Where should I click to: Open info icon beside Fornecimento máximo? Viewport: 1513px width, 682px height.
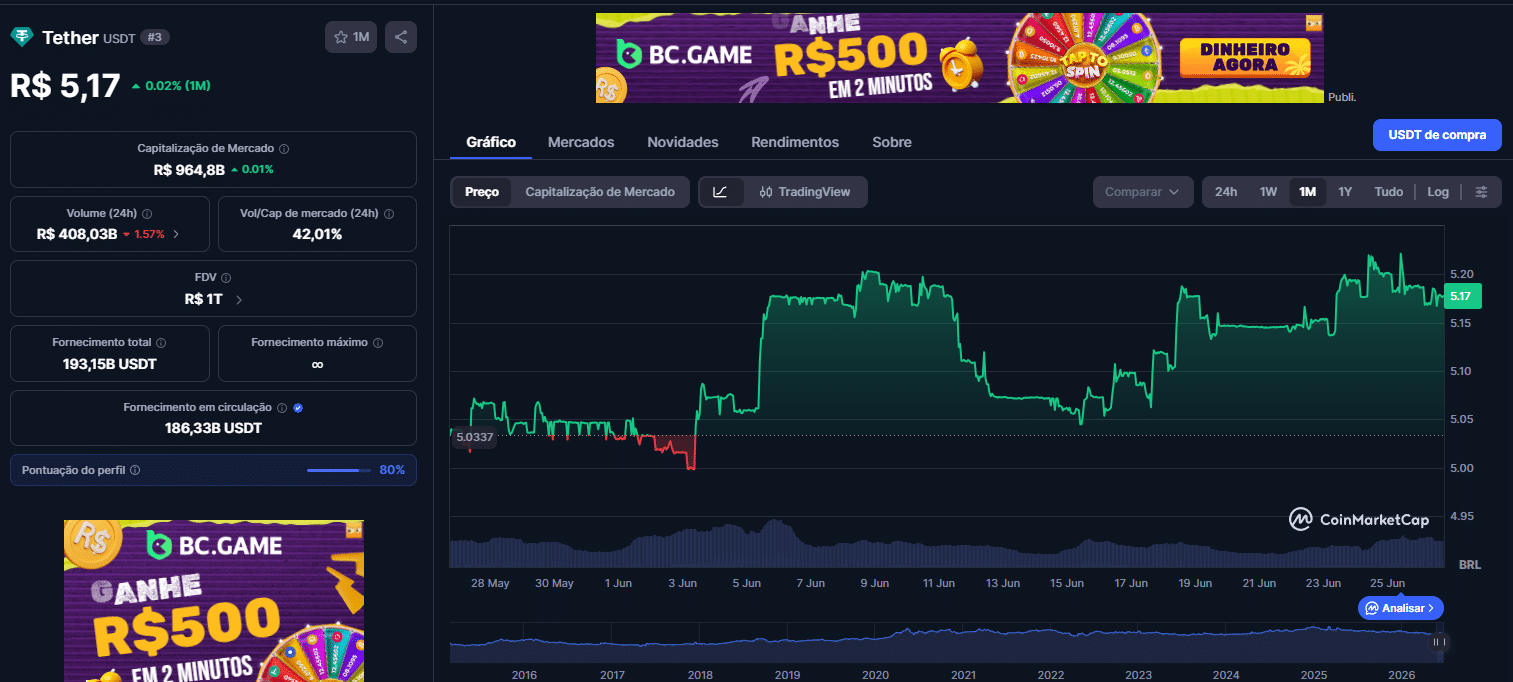pyautogui.click(x=377, y=342)
